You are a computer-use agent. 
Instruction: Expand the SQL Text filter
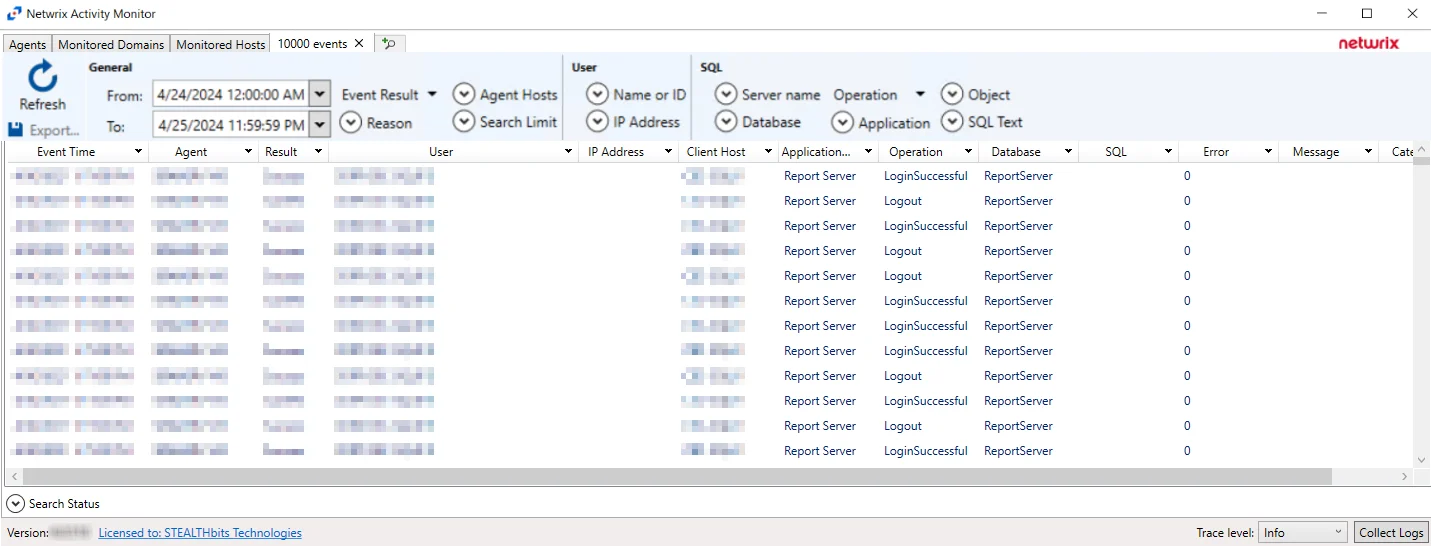pos(952,122)
